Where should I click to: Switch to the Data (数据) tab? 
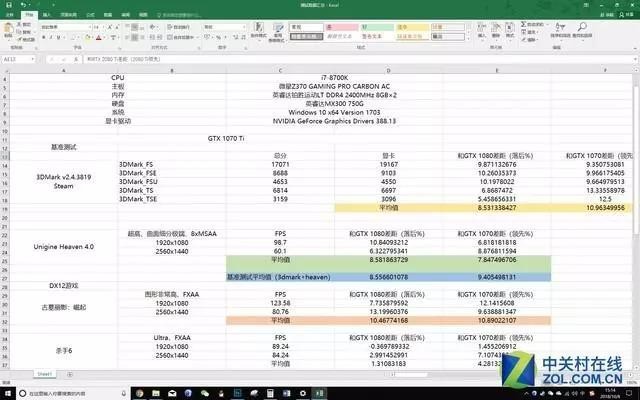108,15
